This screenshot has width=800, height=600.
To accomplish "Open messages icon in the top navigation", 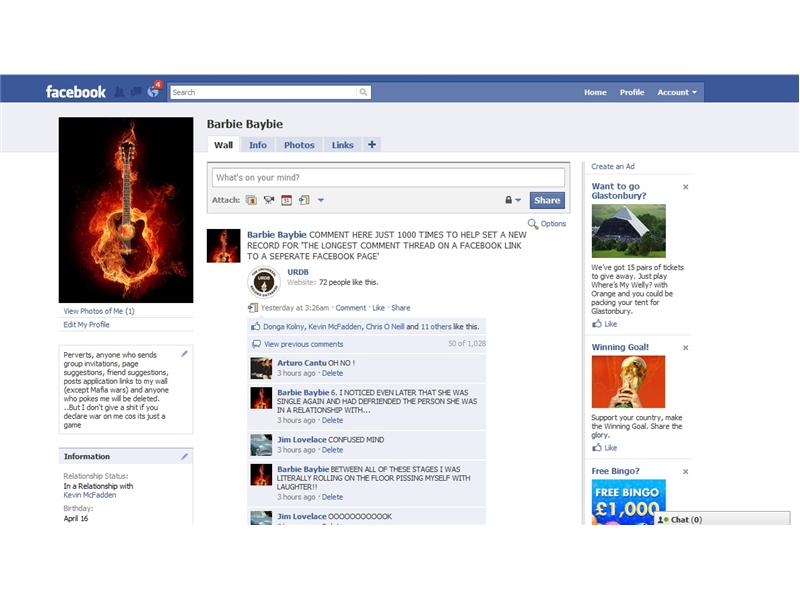I will [137, 91].
